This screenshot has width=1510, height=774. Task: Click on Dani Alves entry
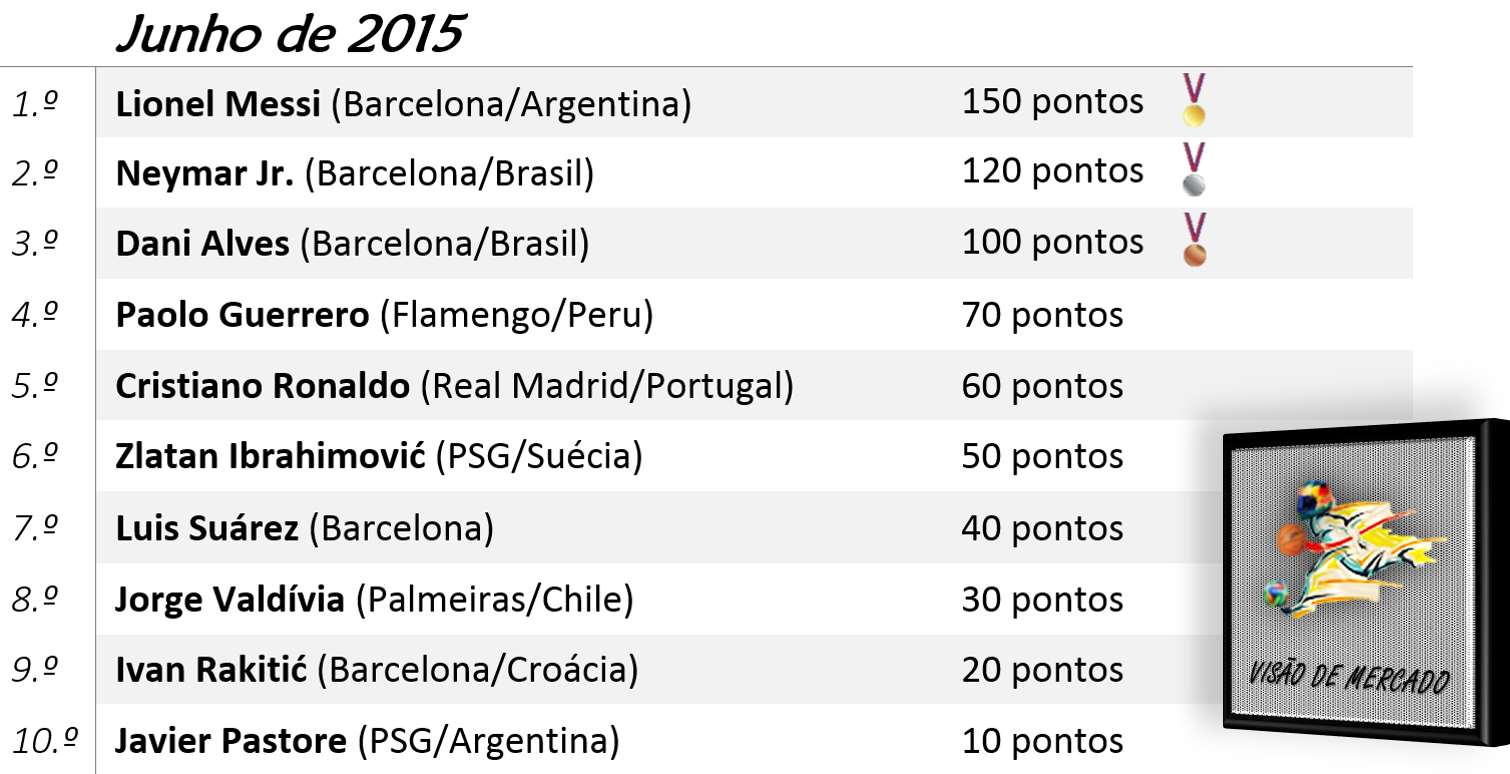pos(202,244)
